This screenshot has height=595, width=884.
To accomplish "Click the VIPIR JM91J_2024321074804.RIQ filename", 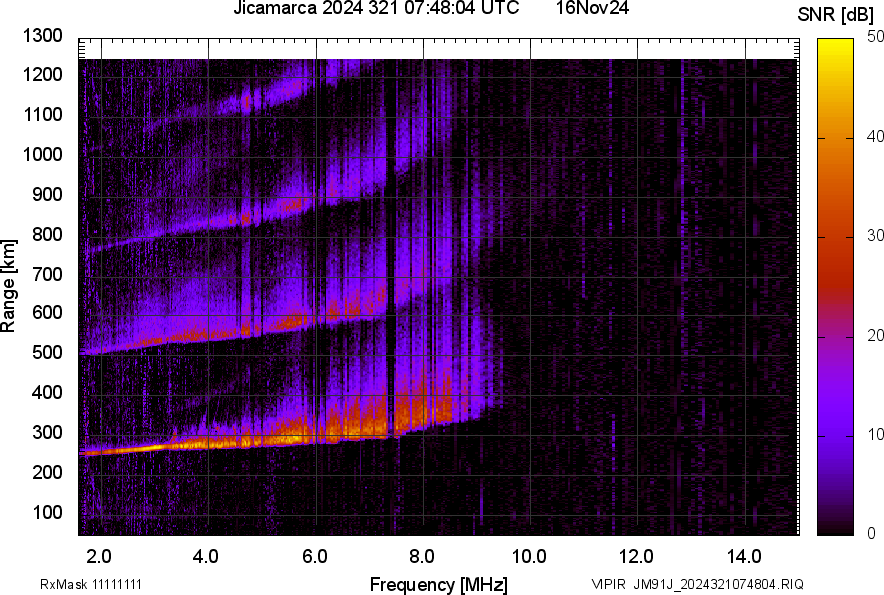I will pos(697,584).
